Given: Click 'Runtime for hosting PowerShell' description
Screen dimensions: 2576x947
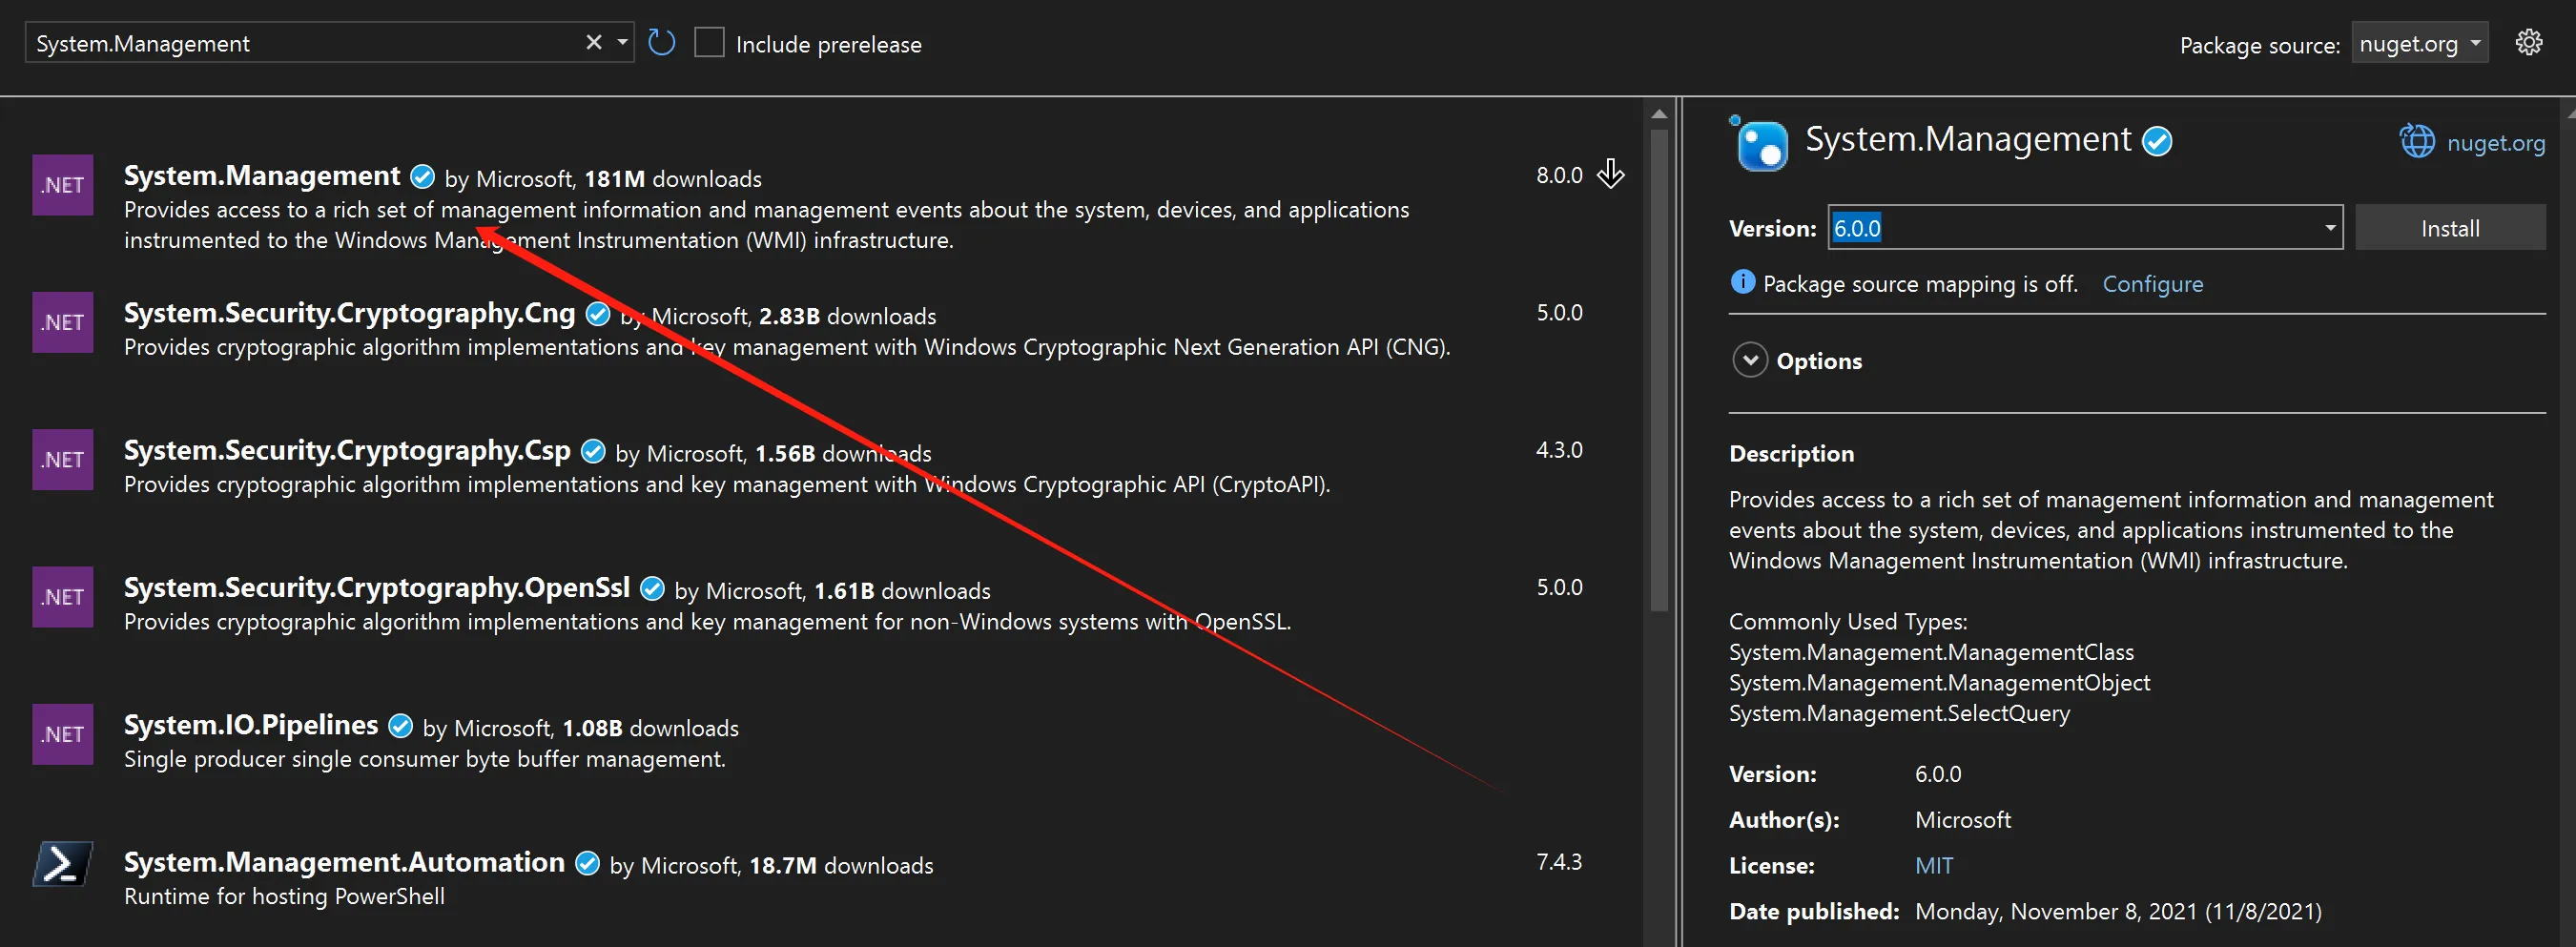Looking at the screenshot, I should (x=284, y=896).
